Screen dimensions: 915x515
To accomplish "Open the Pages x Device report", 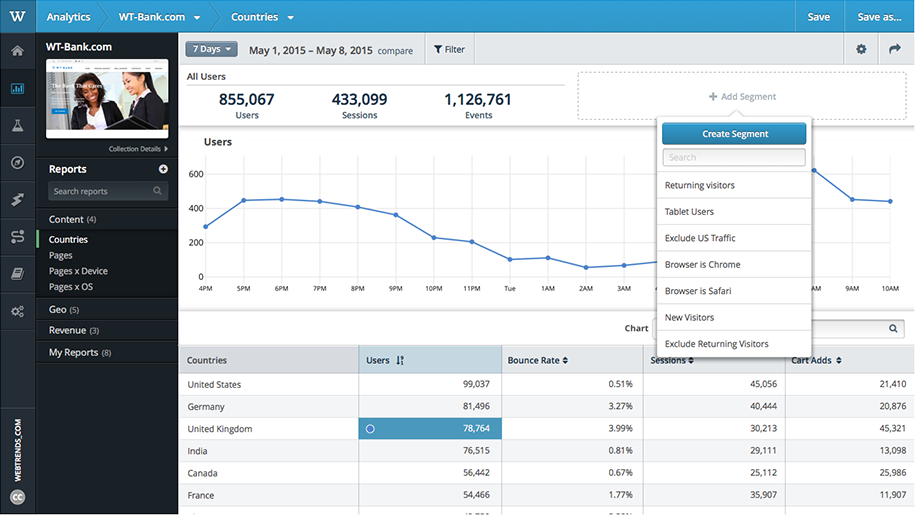I will [x=78, y=271].
